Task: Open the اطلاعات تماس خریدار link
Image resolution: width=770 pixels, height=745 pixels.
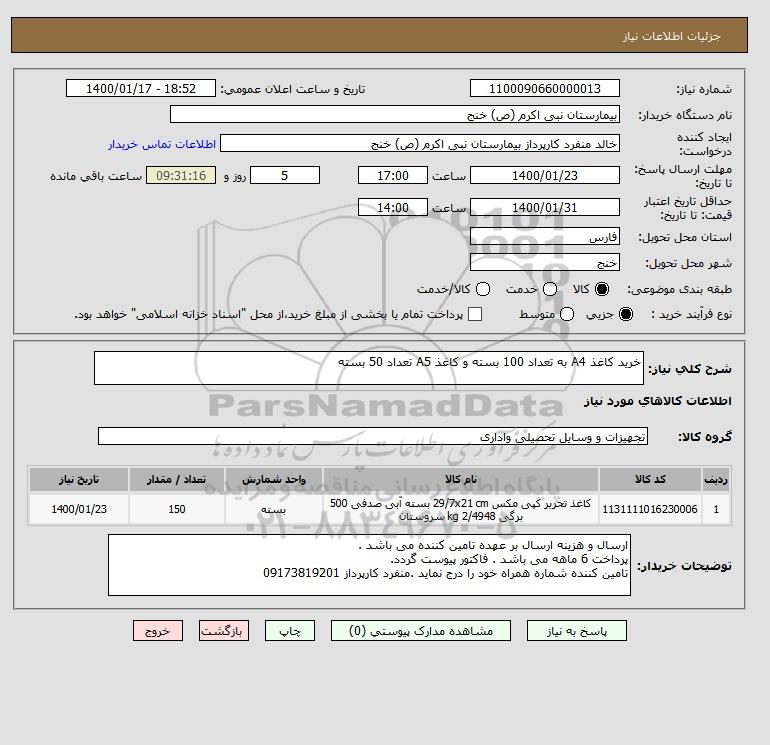Action: coord(162,144)
